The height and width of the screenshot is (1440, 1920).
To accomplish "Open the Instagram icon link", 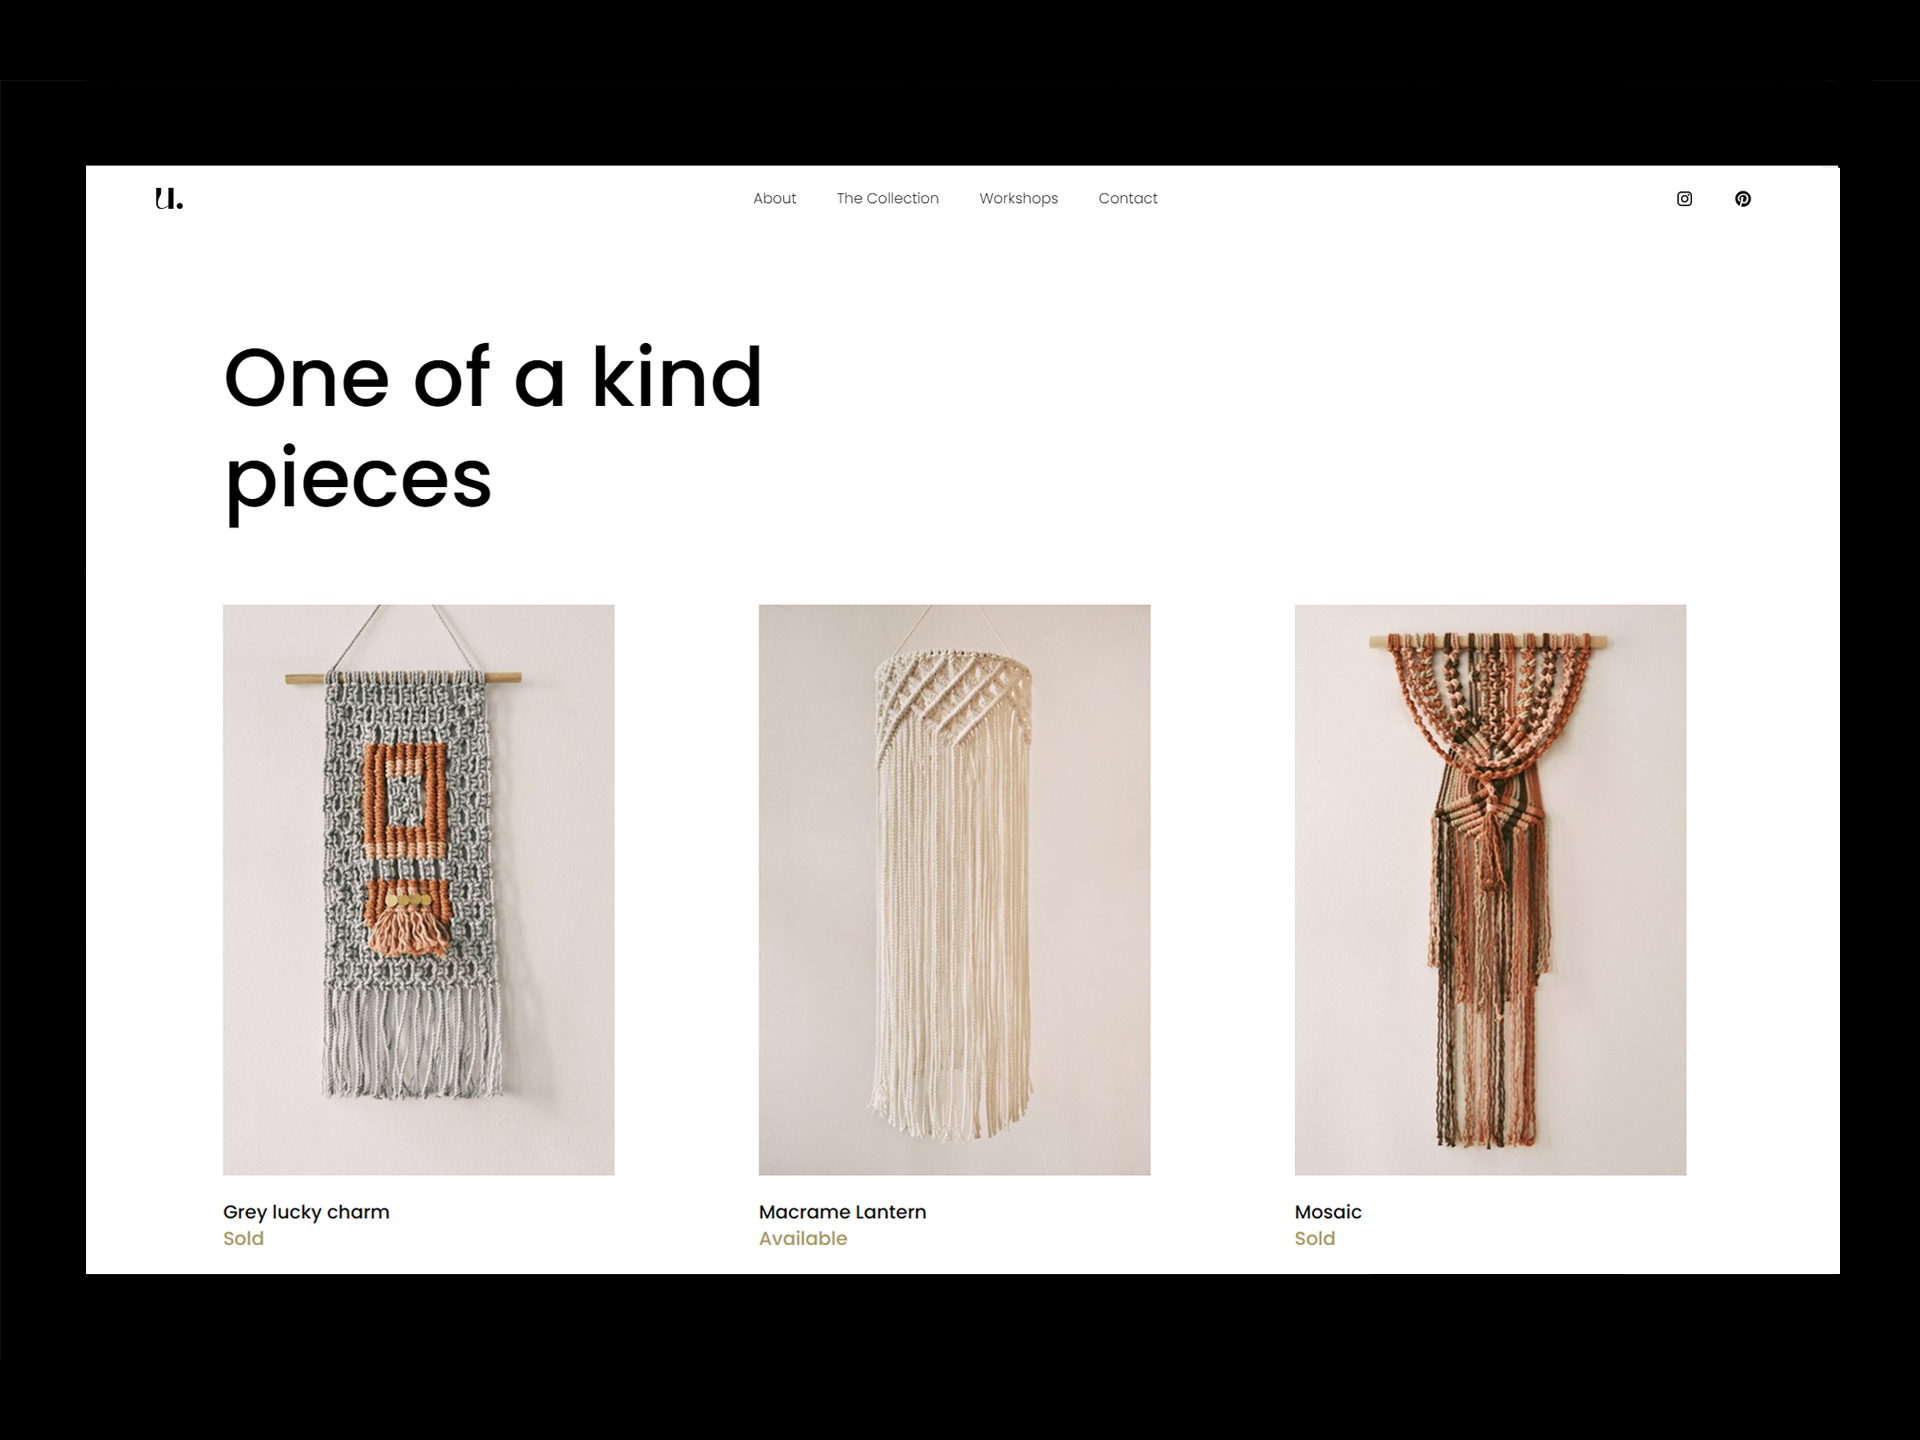I will click(1684, 199).
